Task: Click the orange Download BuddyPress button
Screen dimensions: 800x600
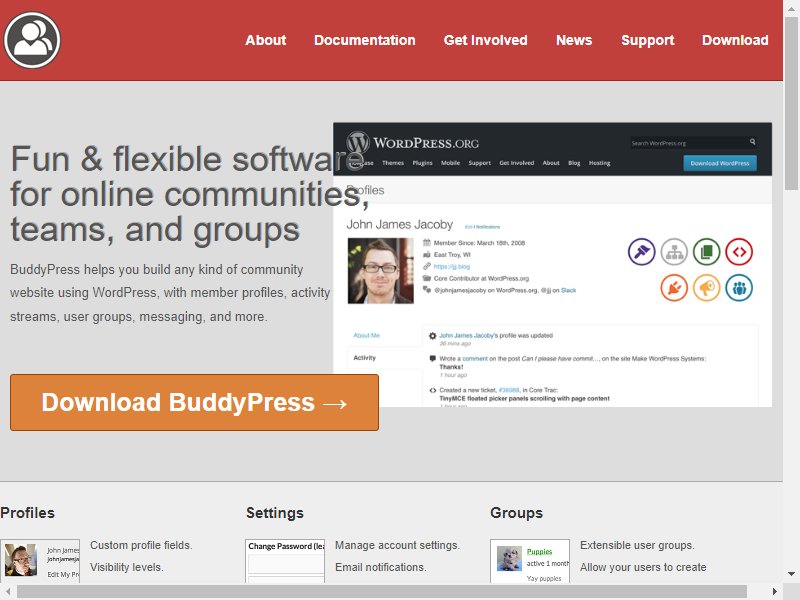Action: click(x=194, y=403)
